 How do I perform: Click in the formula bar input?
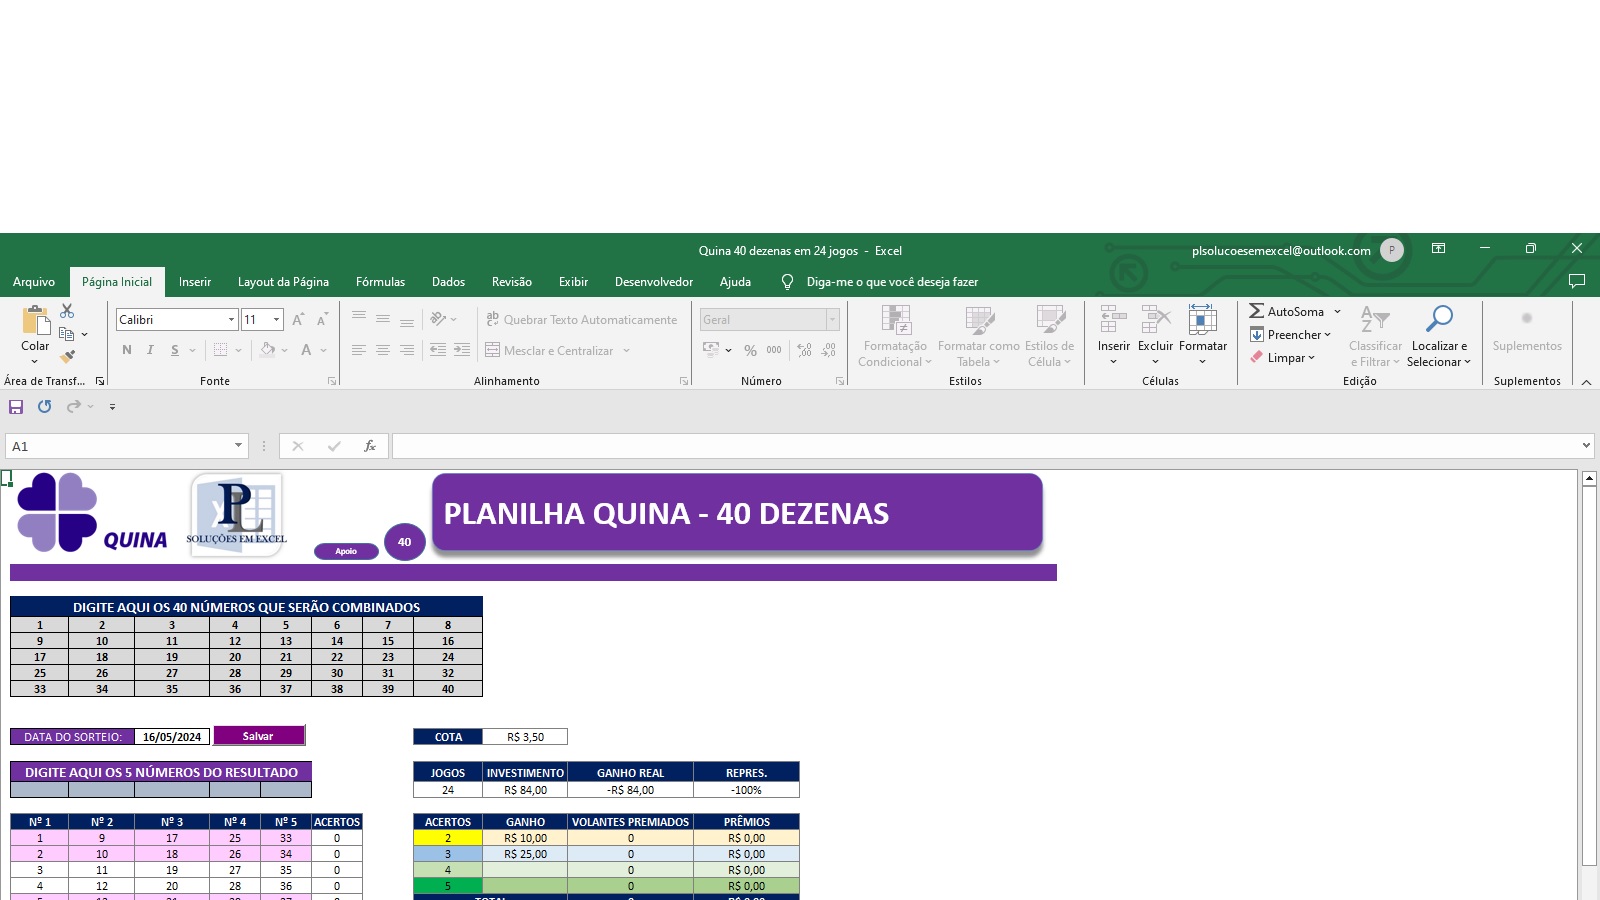point(985,446)
